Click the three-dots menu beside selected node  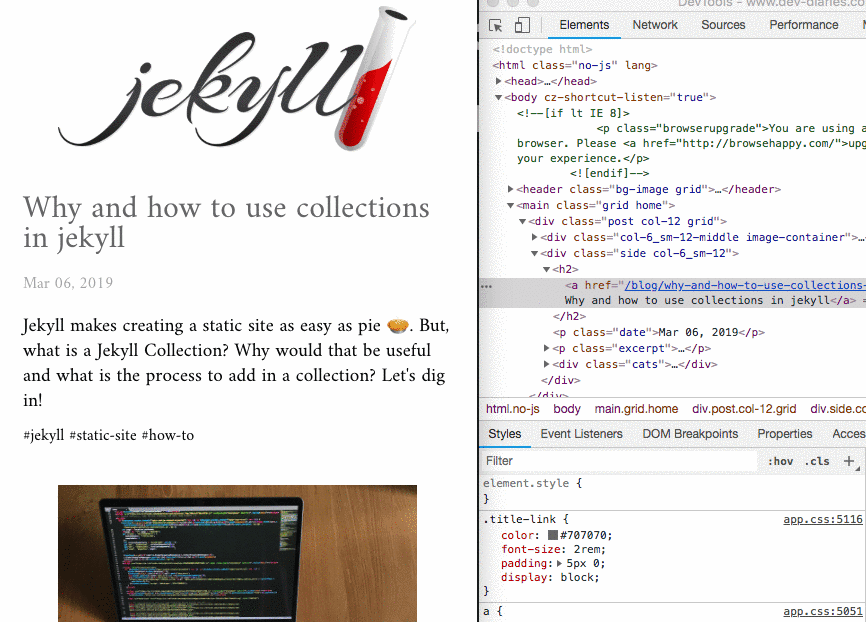[487, 286]
